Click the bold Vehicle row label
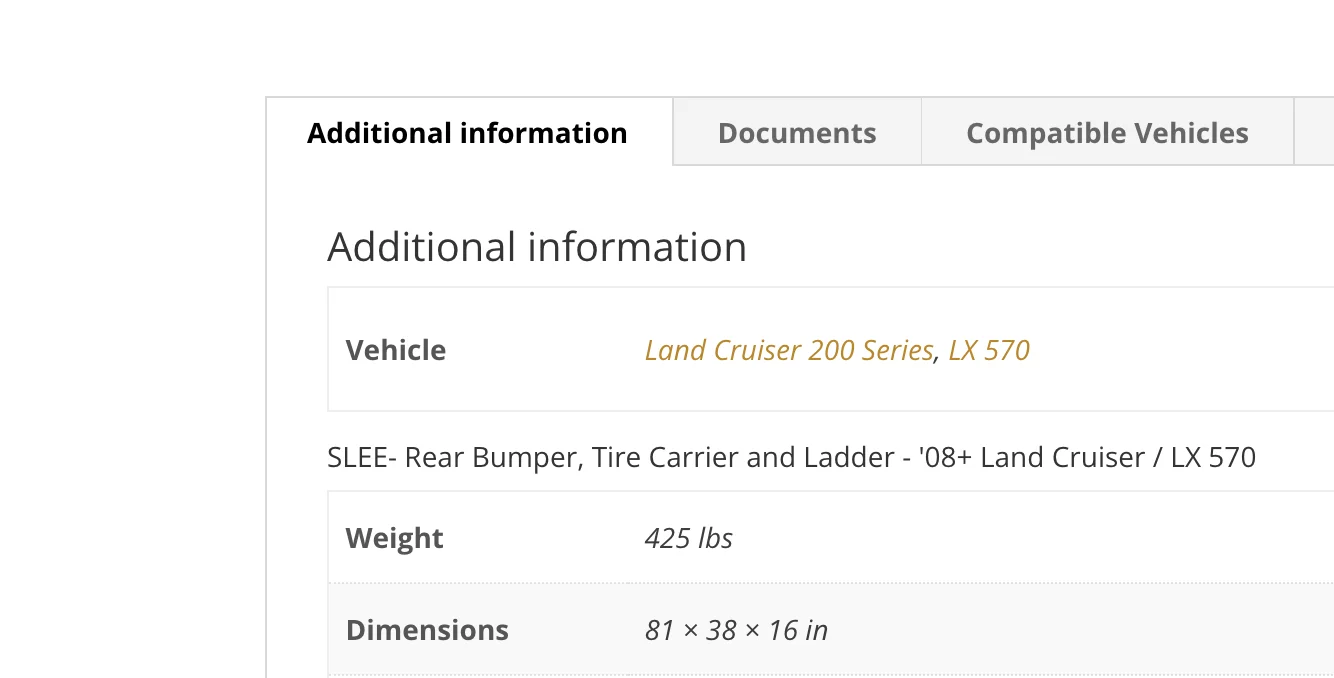Screen dimensions: 1334x678 click(396, 350)
